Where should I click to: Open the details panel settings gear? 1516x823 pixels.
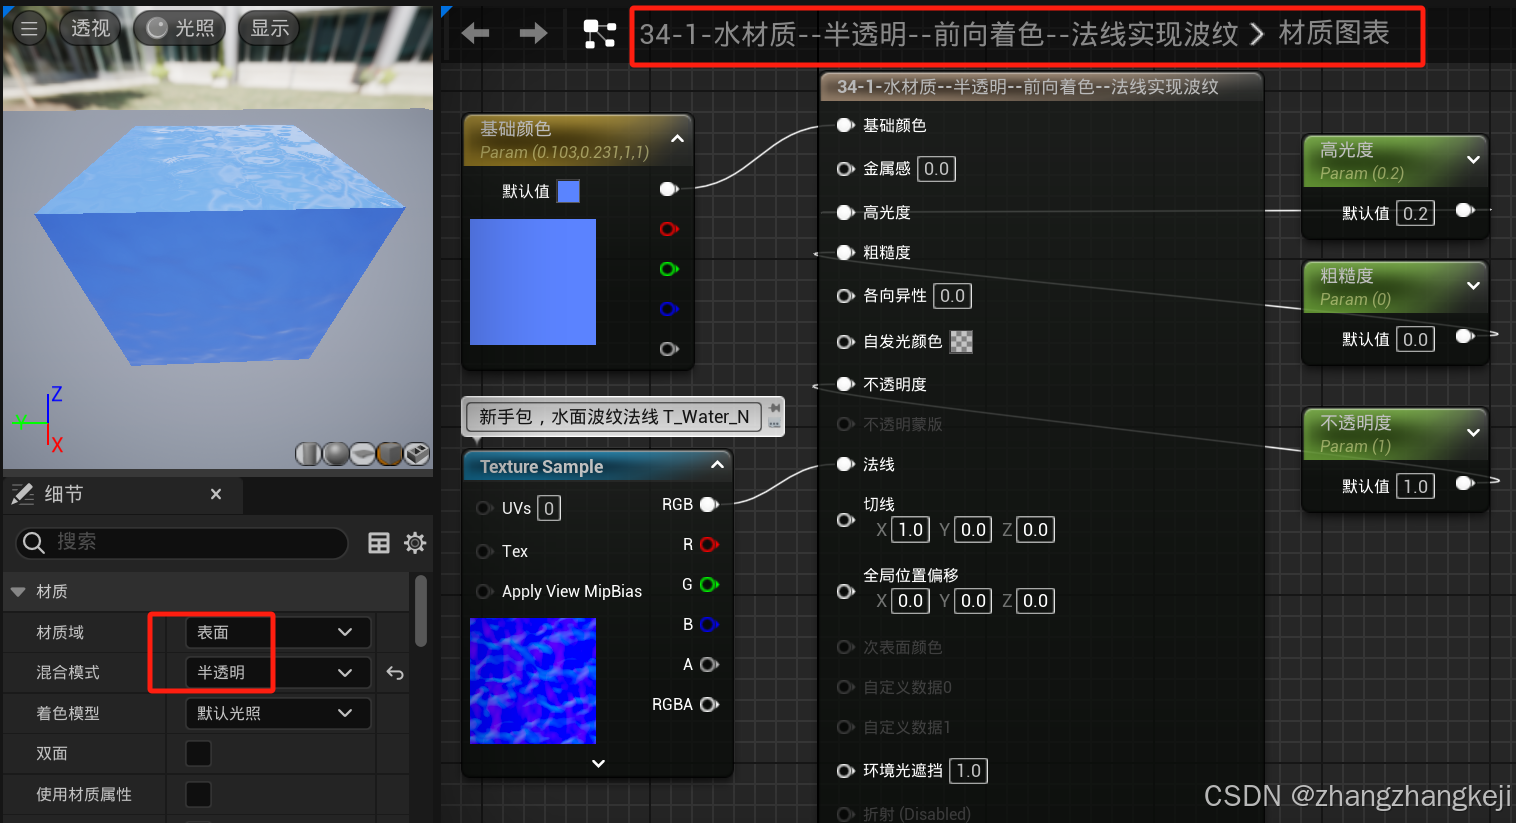coord(415,542)
